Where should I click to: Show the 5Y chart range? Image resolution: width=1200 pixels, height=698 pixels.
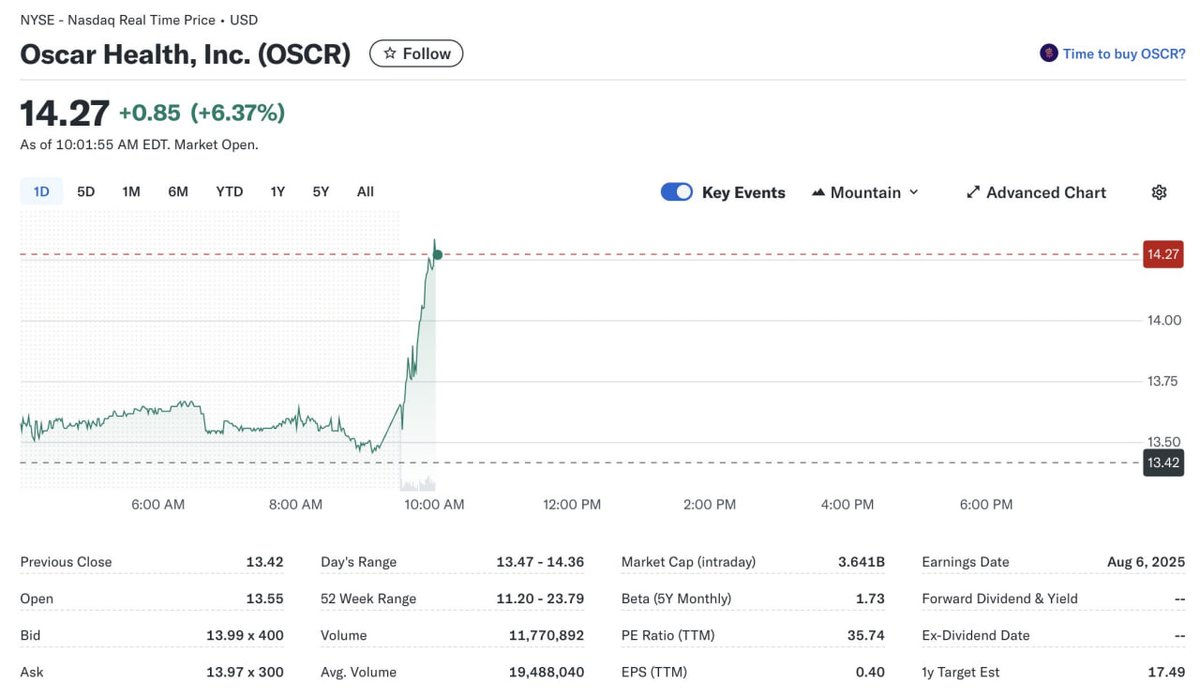click(x=321, y=191)
